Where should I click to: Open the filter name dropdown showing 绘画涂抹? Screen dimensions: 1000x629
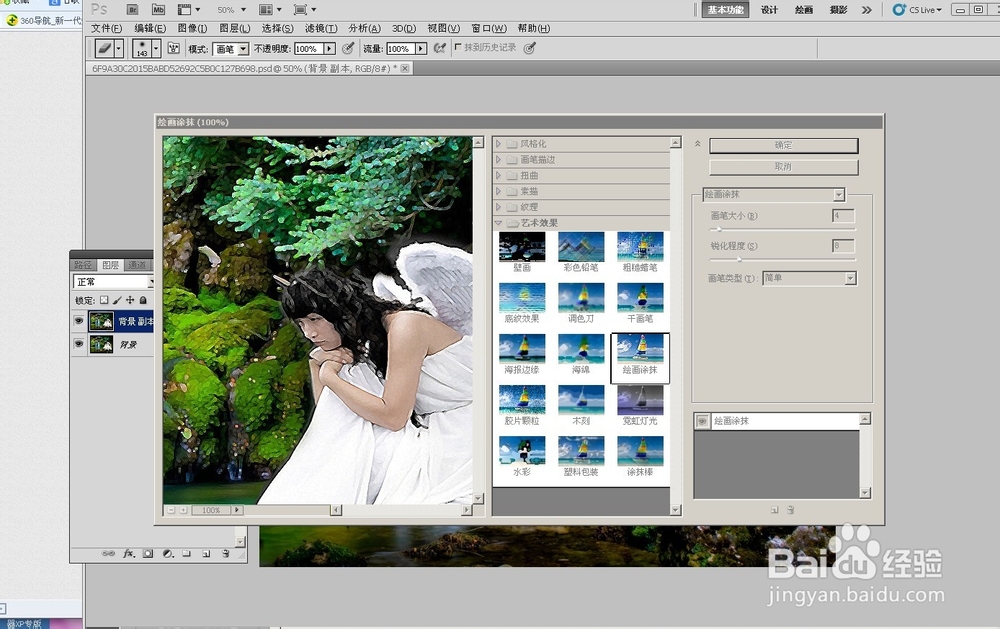point(774,194)
